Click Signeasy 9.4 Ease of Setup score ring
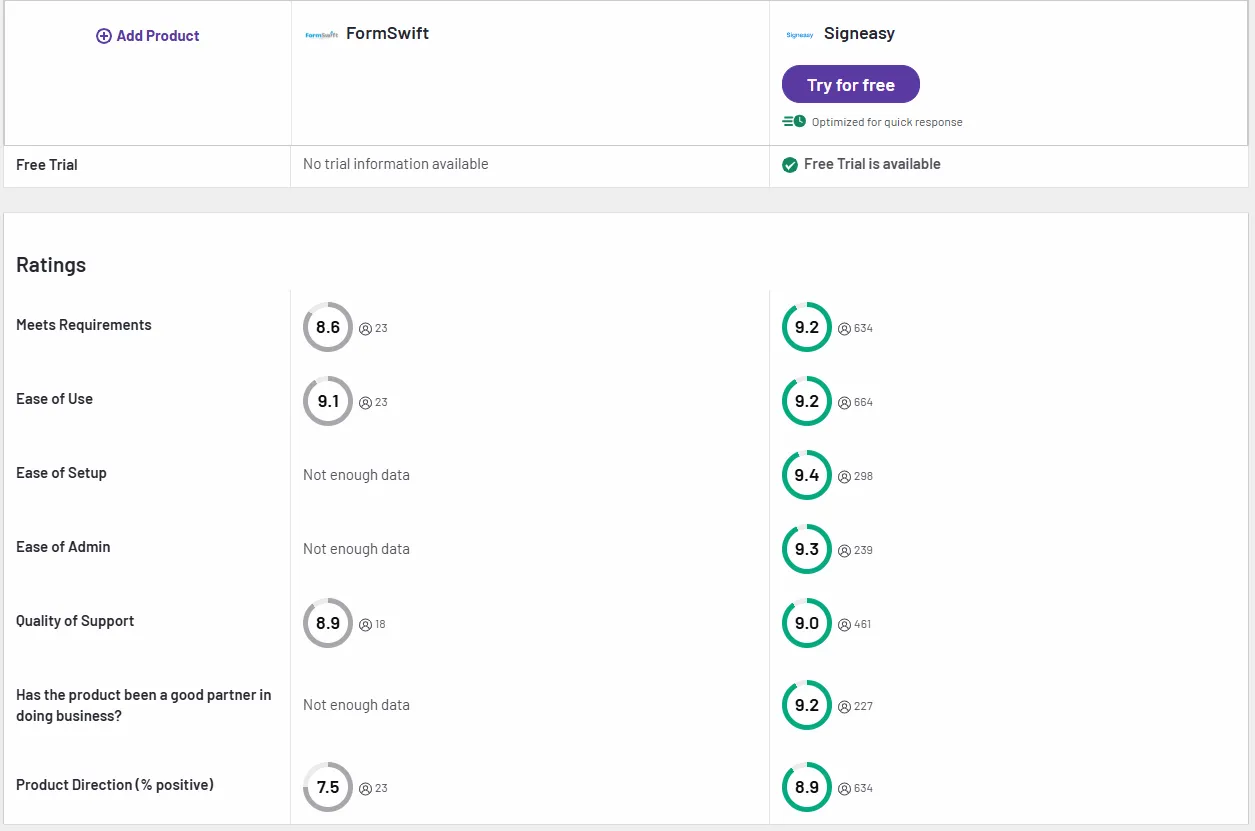The image size is (1255, 831). click(x=807, y=475)
